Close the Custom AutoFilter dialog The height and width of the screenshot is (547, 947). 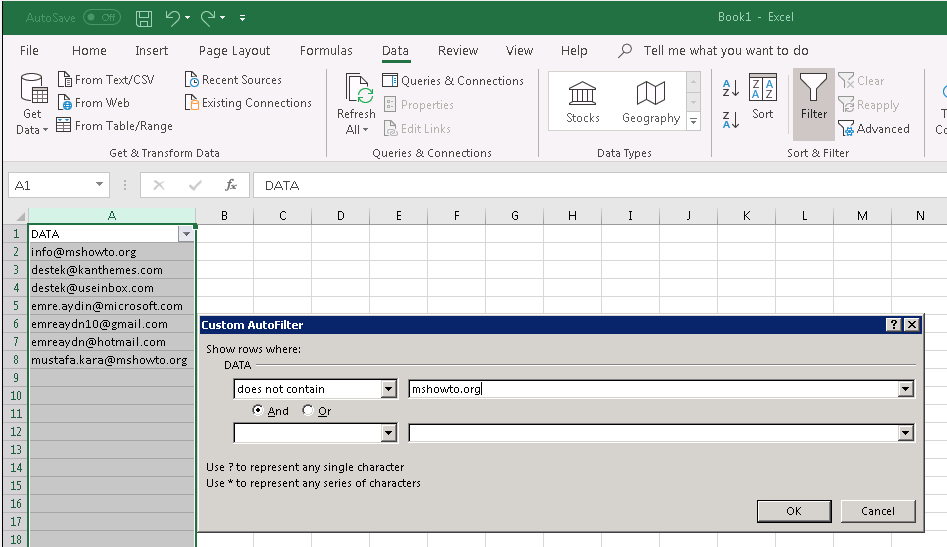coord(912,325)
